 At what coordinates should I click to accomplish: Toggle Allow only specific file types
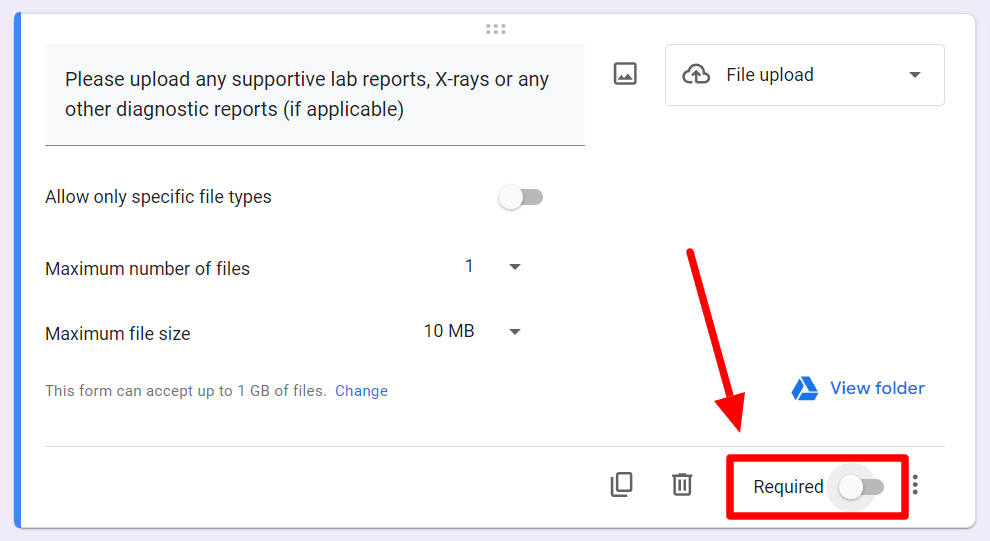coord(521,197)
